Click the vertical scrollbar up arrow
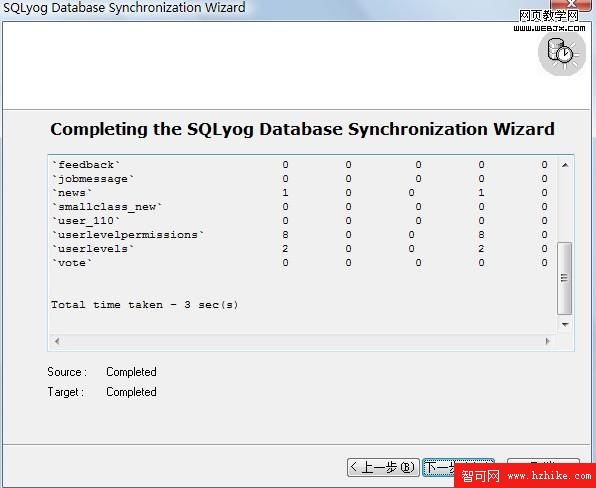The width and height of the screenshot is (596, 488). [x=565, y=165]
